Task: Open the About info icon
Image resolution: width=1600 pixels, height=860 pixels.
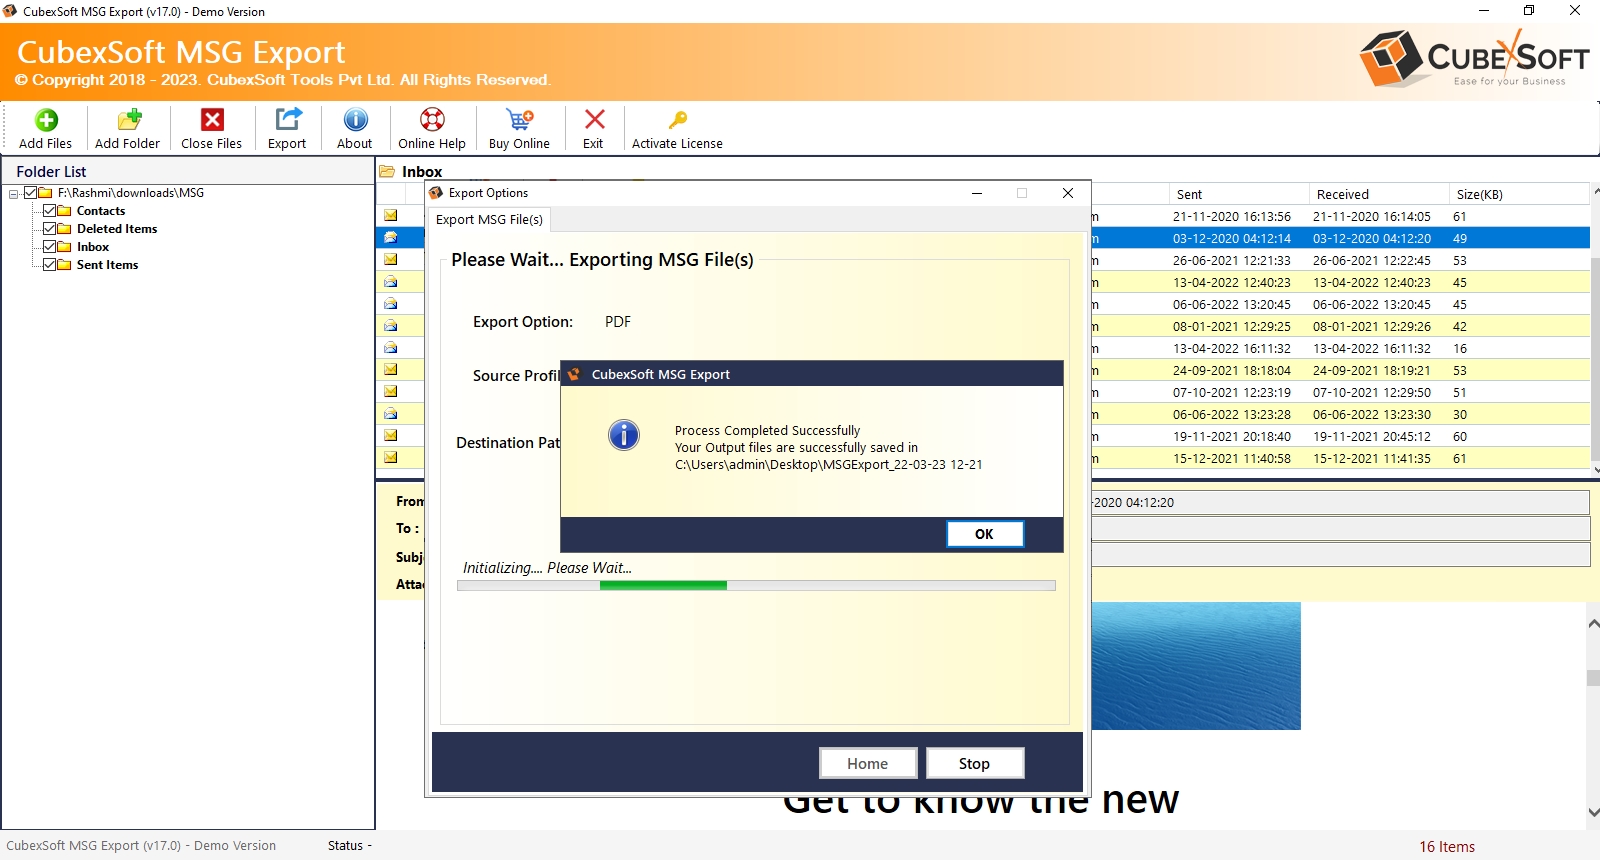Action: click(x=355, y=120)
